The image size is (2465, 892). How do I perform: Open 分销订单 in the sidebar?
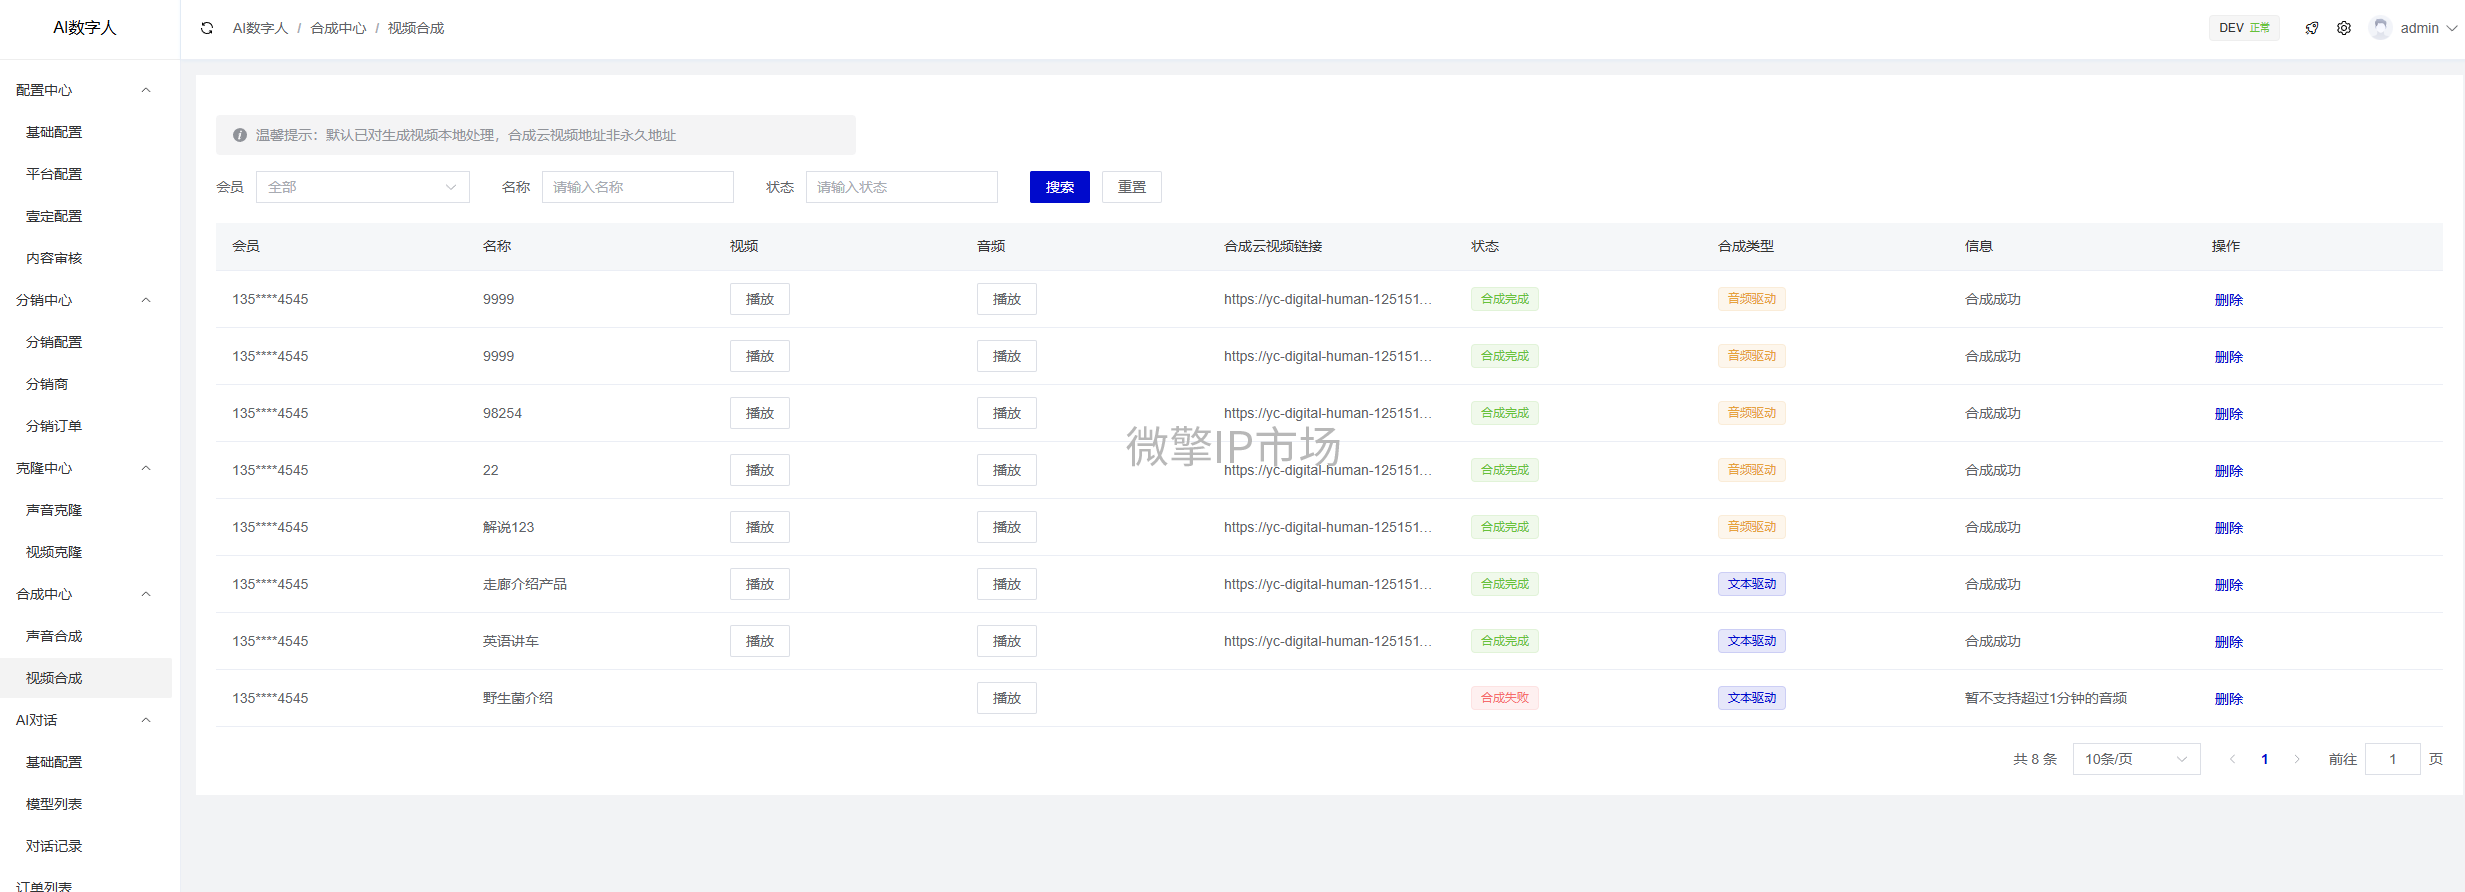click(x=54, y=426)
